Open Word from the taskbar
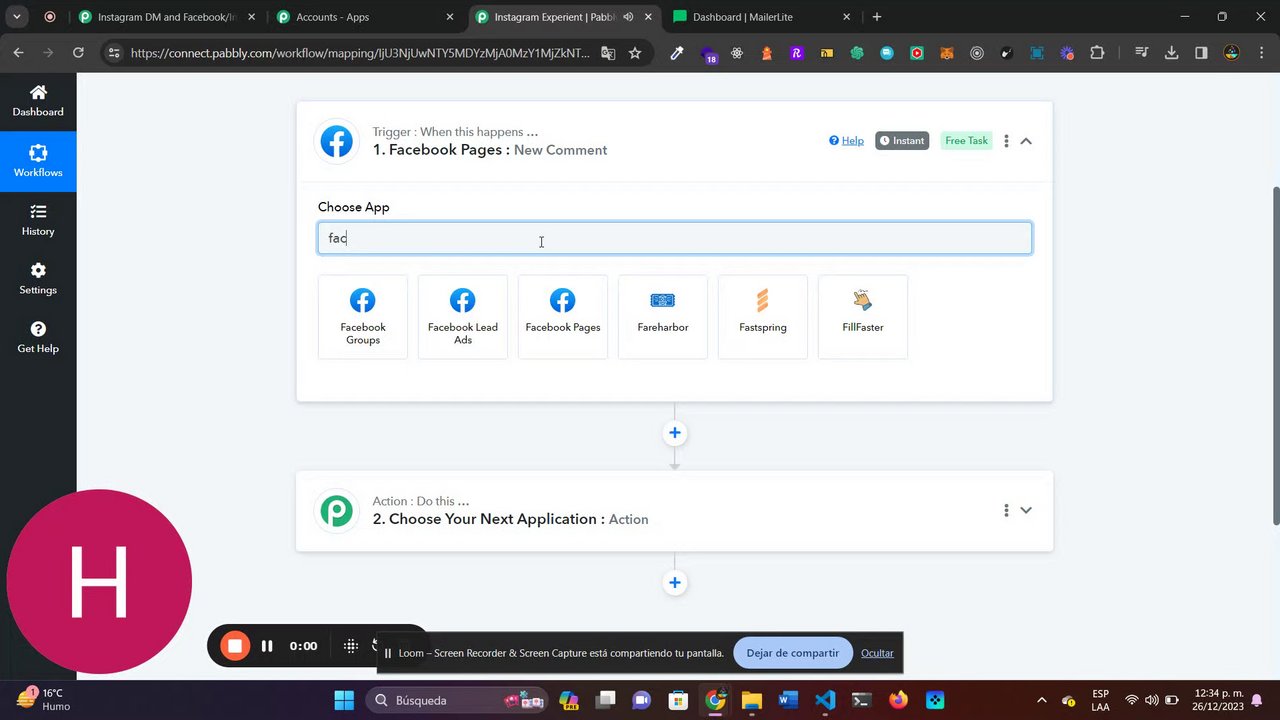Viewport: 1280px width, 720px height. pos(788,700)
